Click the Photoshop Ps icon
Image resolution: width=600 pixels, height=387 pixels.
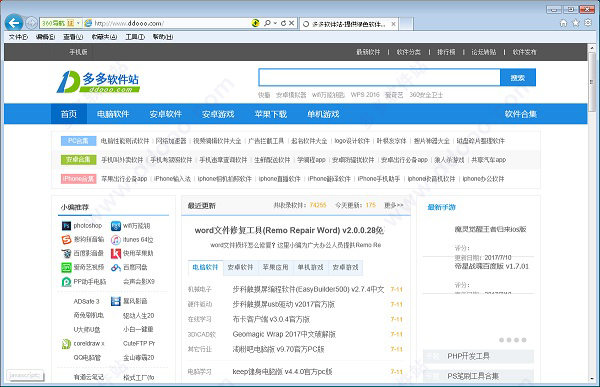pos(66,226)
